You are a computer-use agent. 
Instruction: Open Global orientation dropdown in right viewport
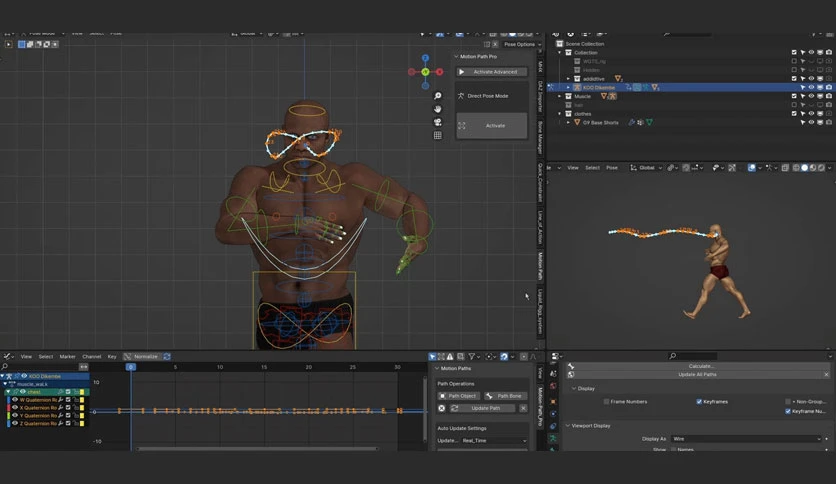(x=646, y=167)
